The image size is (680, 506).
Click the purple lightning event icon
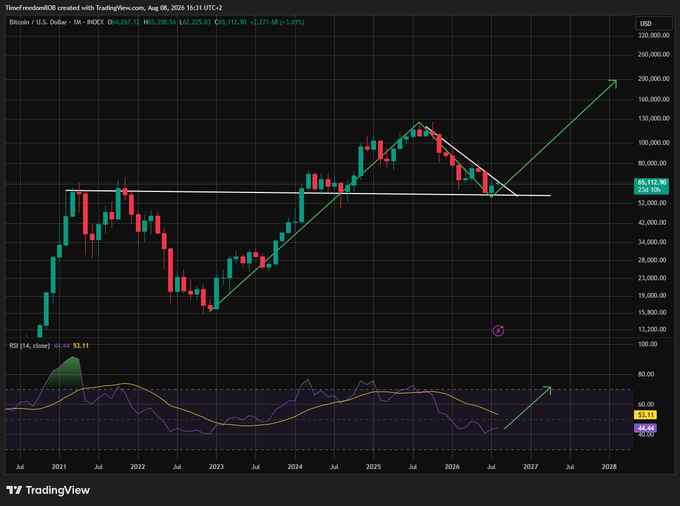498,331
